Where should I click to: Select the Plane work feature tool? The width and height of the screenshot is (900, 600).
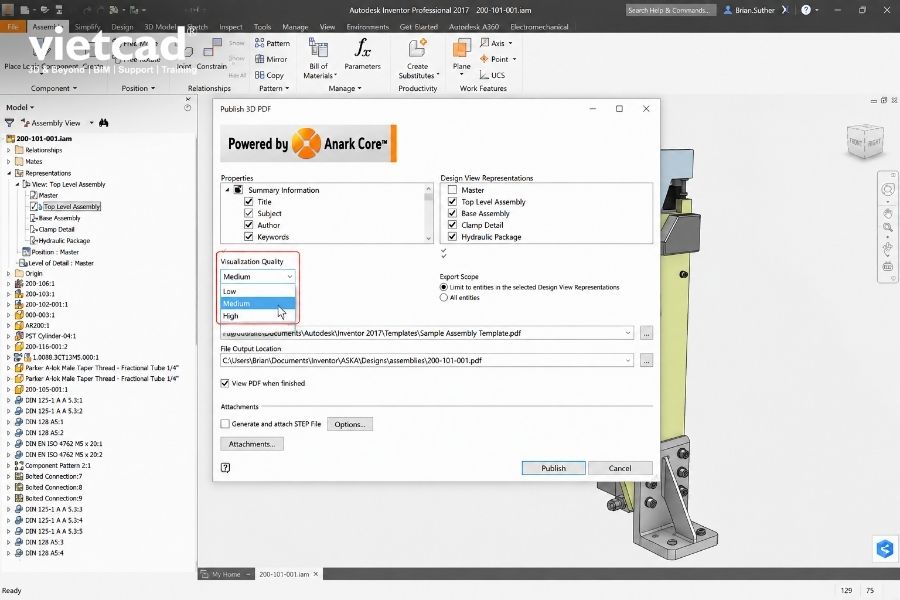(x=461, y=56)
